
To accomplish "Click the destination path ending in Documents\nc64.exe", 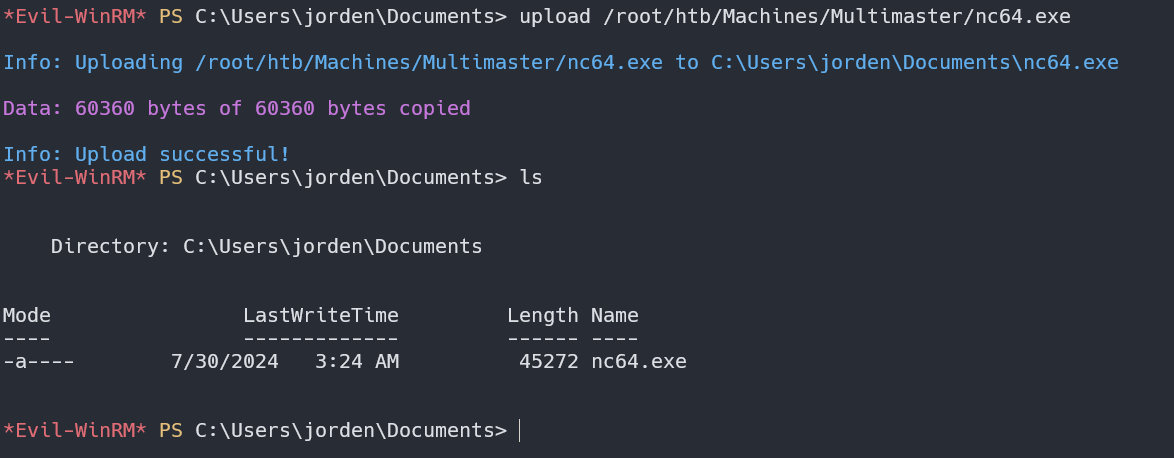I will tap(914, 62).
